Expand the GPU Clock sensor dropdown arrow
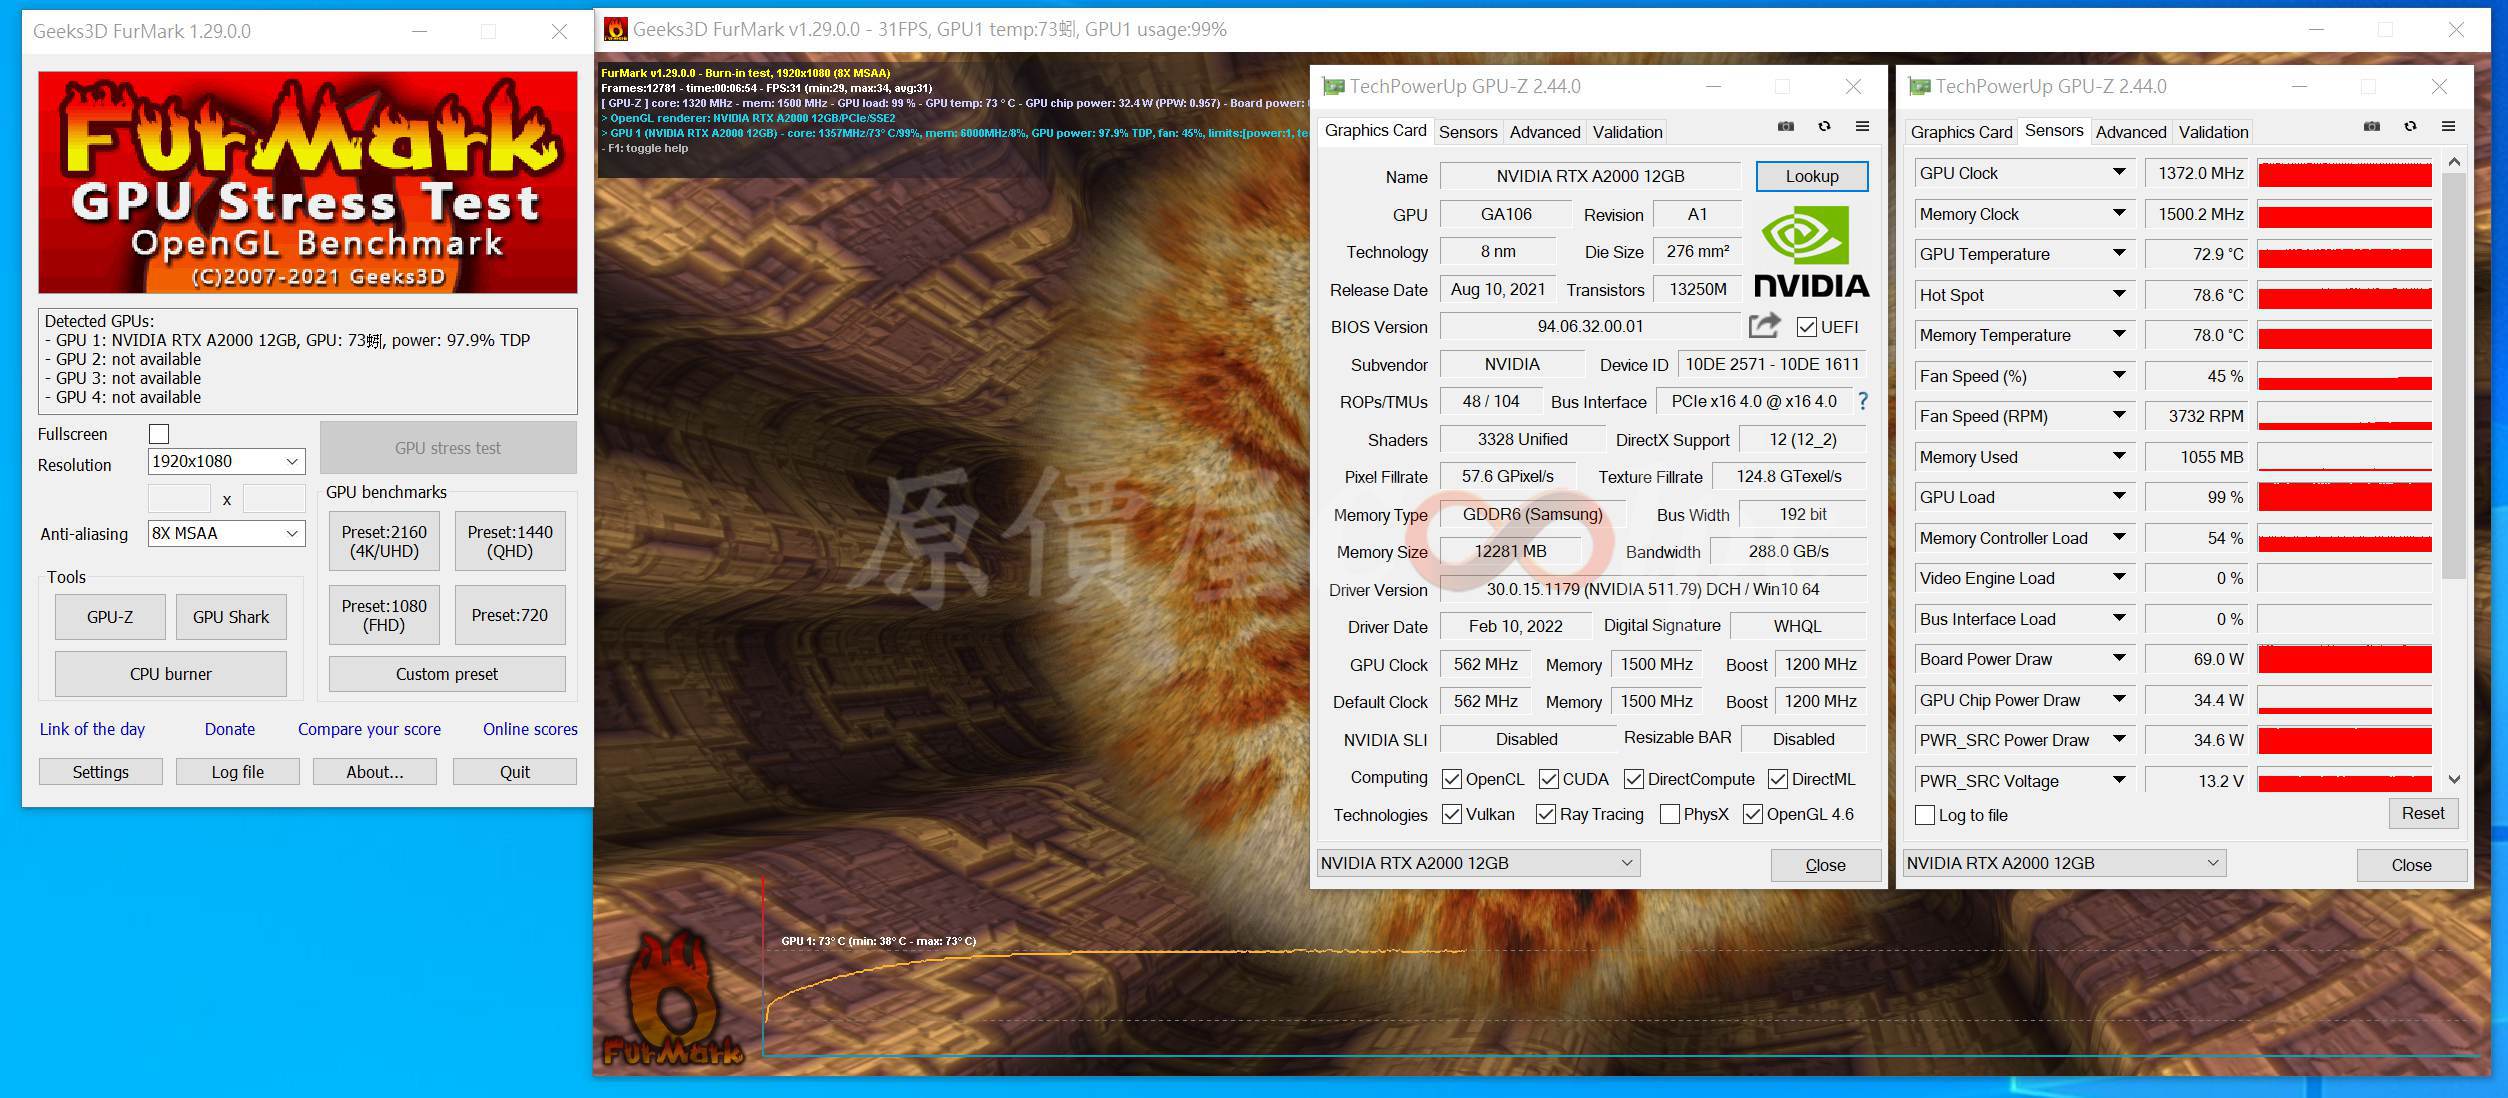The width and height of the screenshot is (2508, 1098). click(2118, 172)
